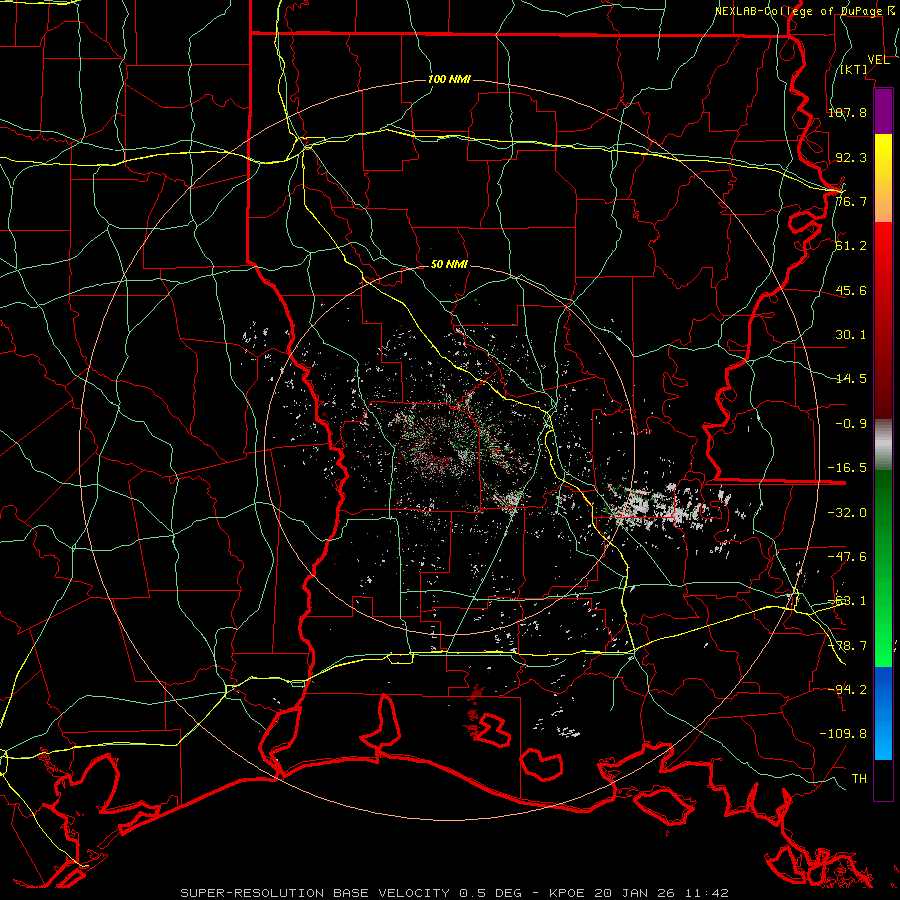Click the 30.1 scale value
Image resolution: width=900 pixels, height=900 pixels.
pos(851,335)
